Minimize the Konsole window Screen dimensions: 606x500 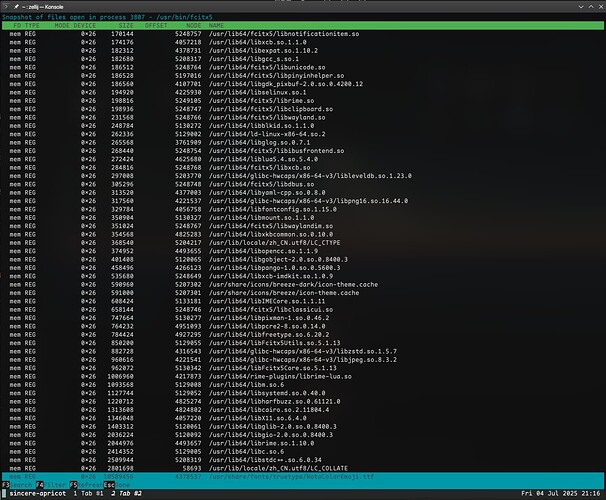580,7
